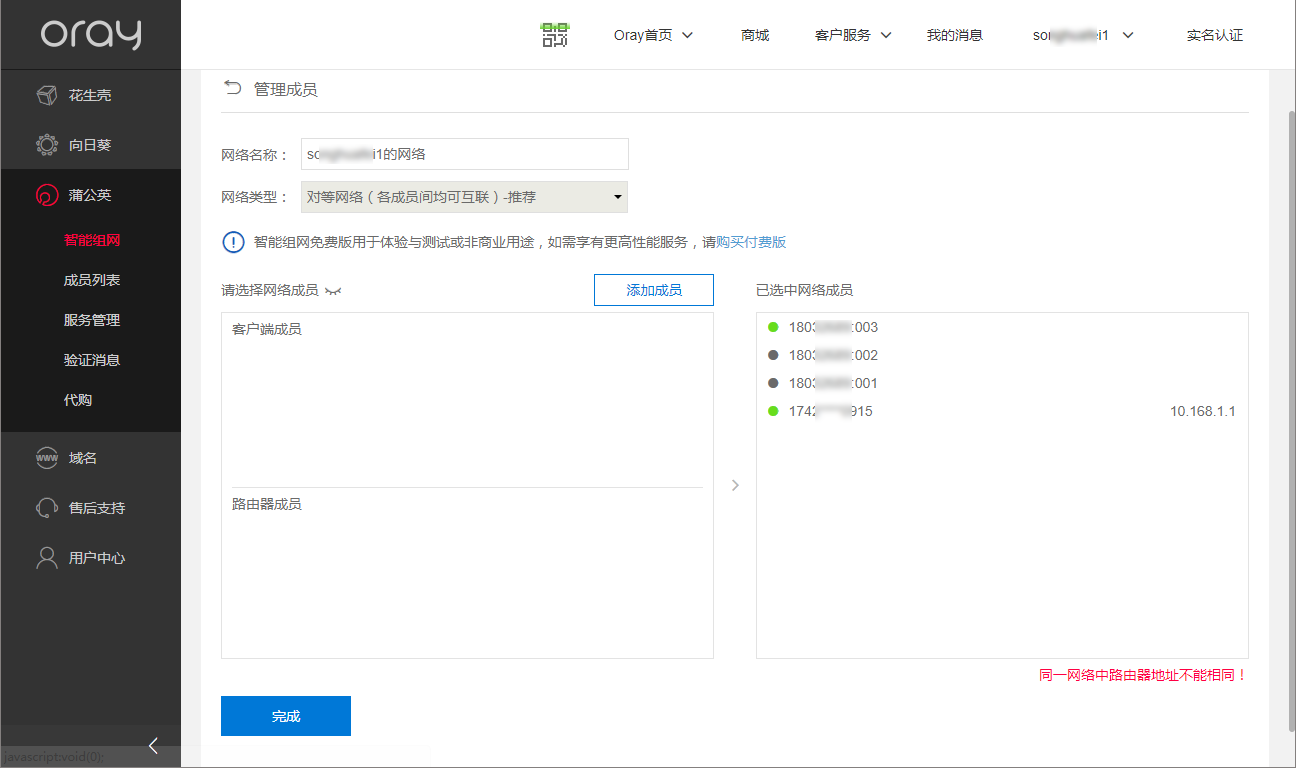Click the 管理成员 page title
This screenshot has height=768, width=1296.
tap(286, 89)
